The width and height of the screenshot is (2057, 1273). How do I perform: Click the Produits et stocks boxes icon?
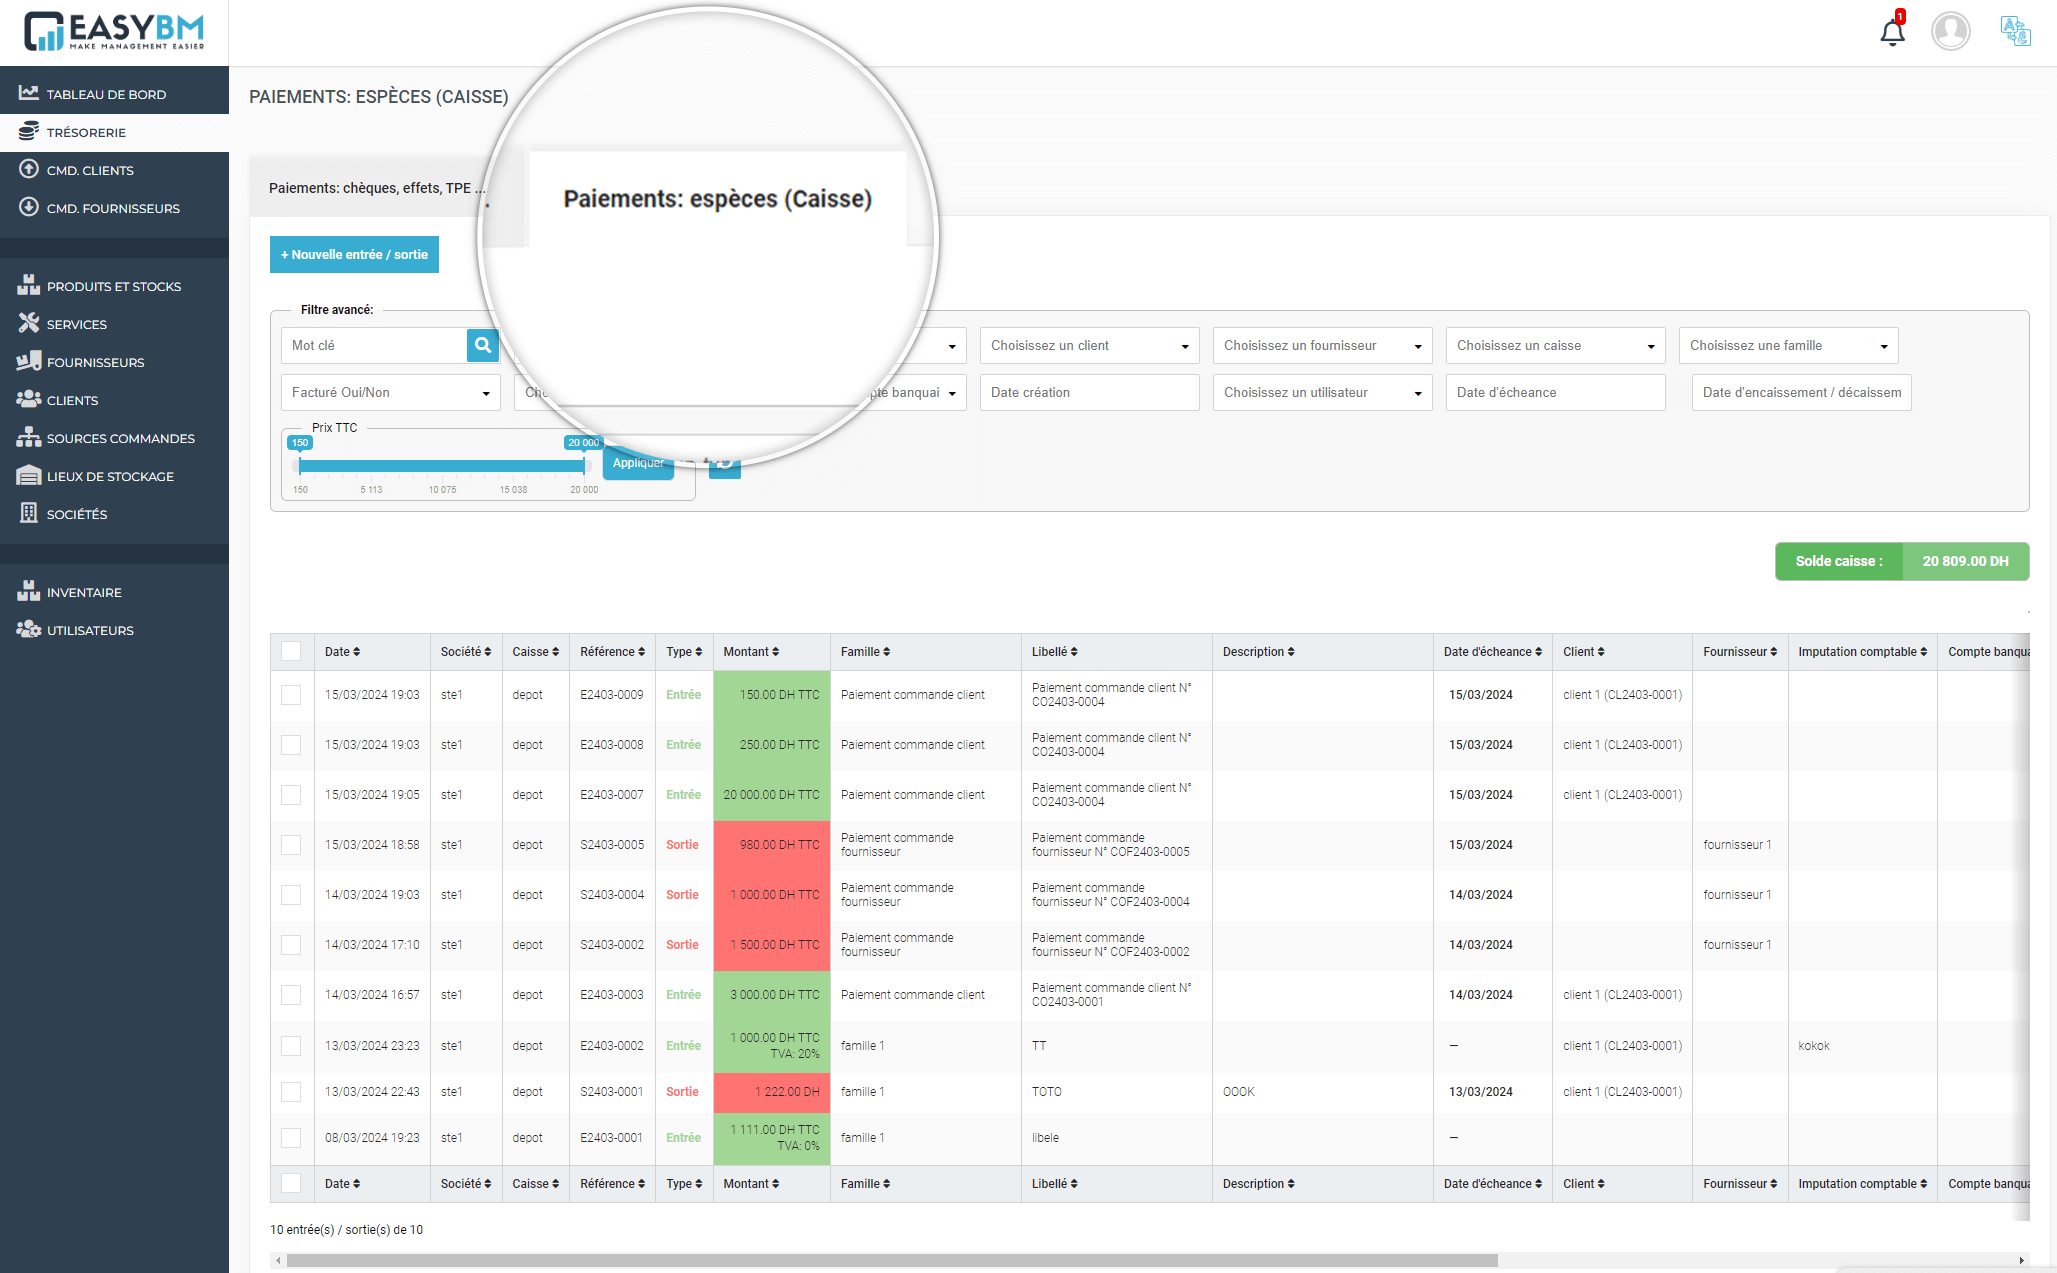tap(29, 285)
